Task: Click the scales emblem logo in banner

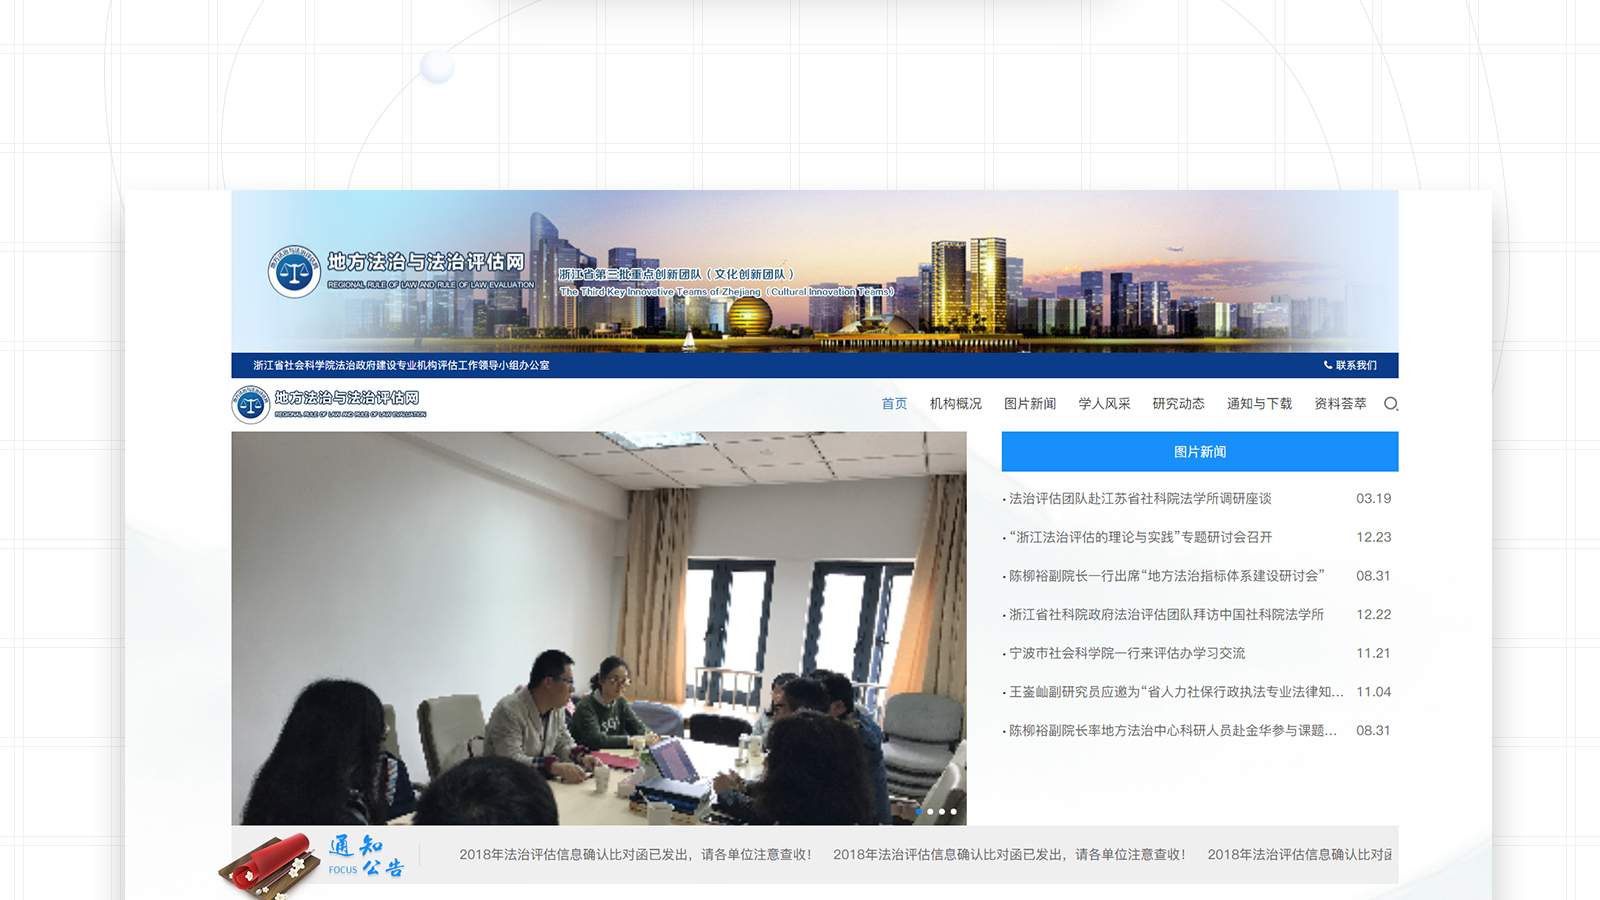Action: pos(293,272)
